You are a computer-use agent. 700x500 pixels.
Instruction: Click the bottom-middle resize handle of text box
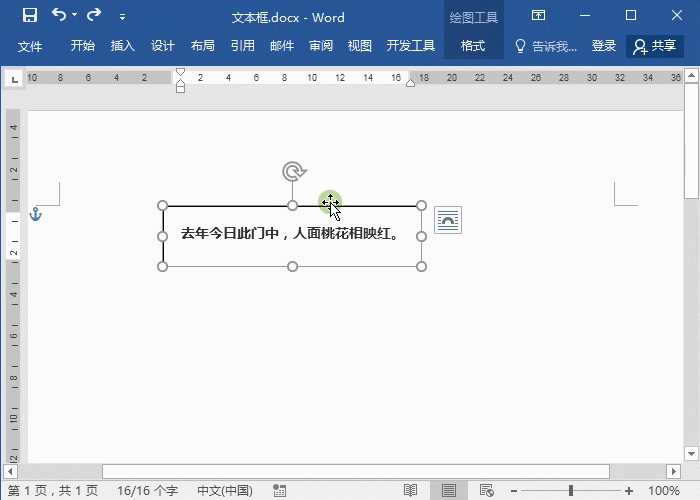pyautogui.click(x=292, y=267)
